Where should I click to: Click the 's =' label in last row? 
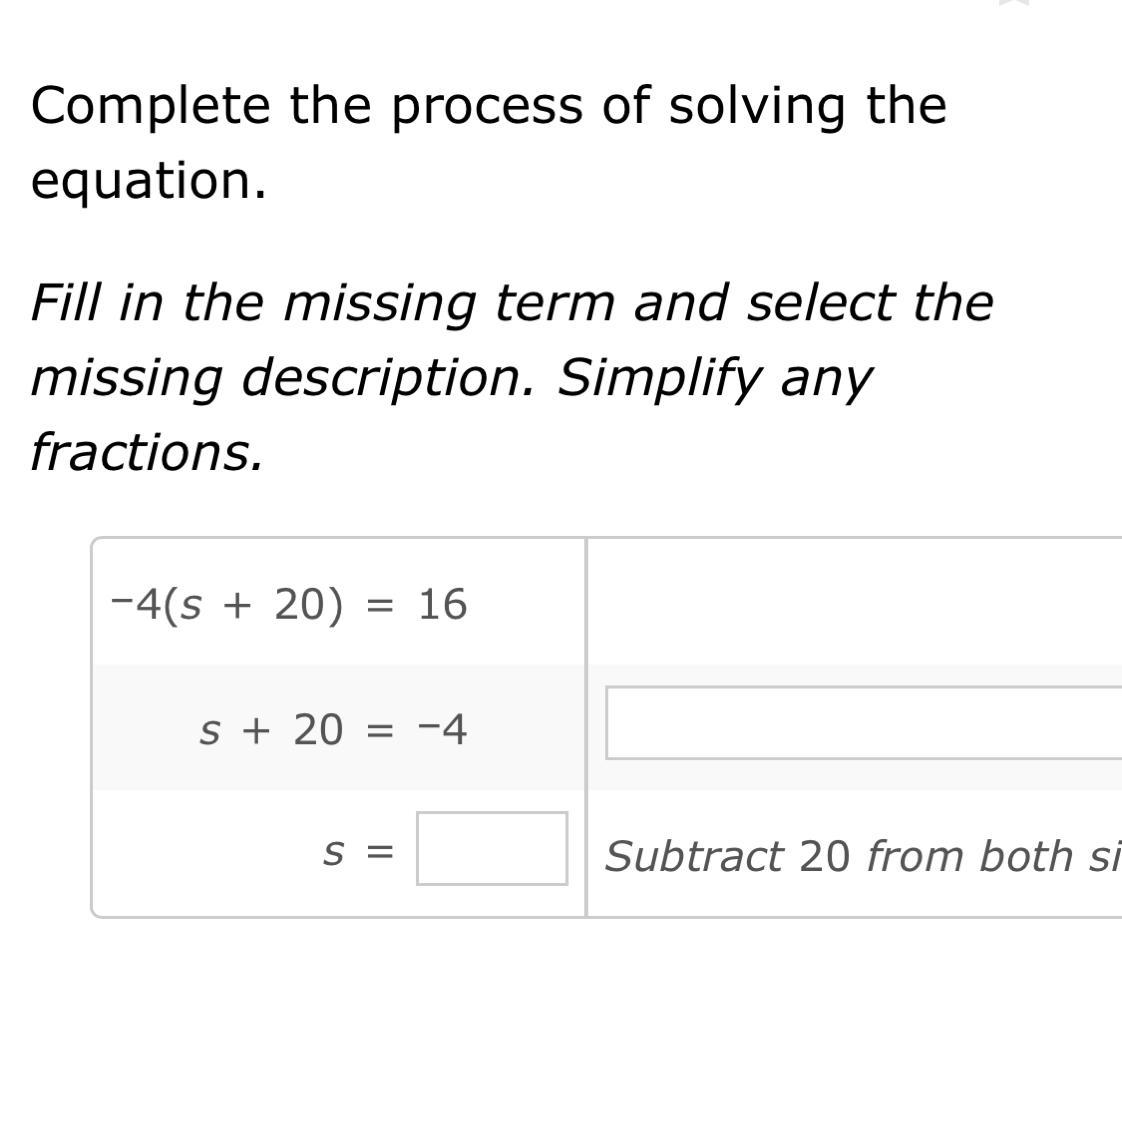click(358, 852)
